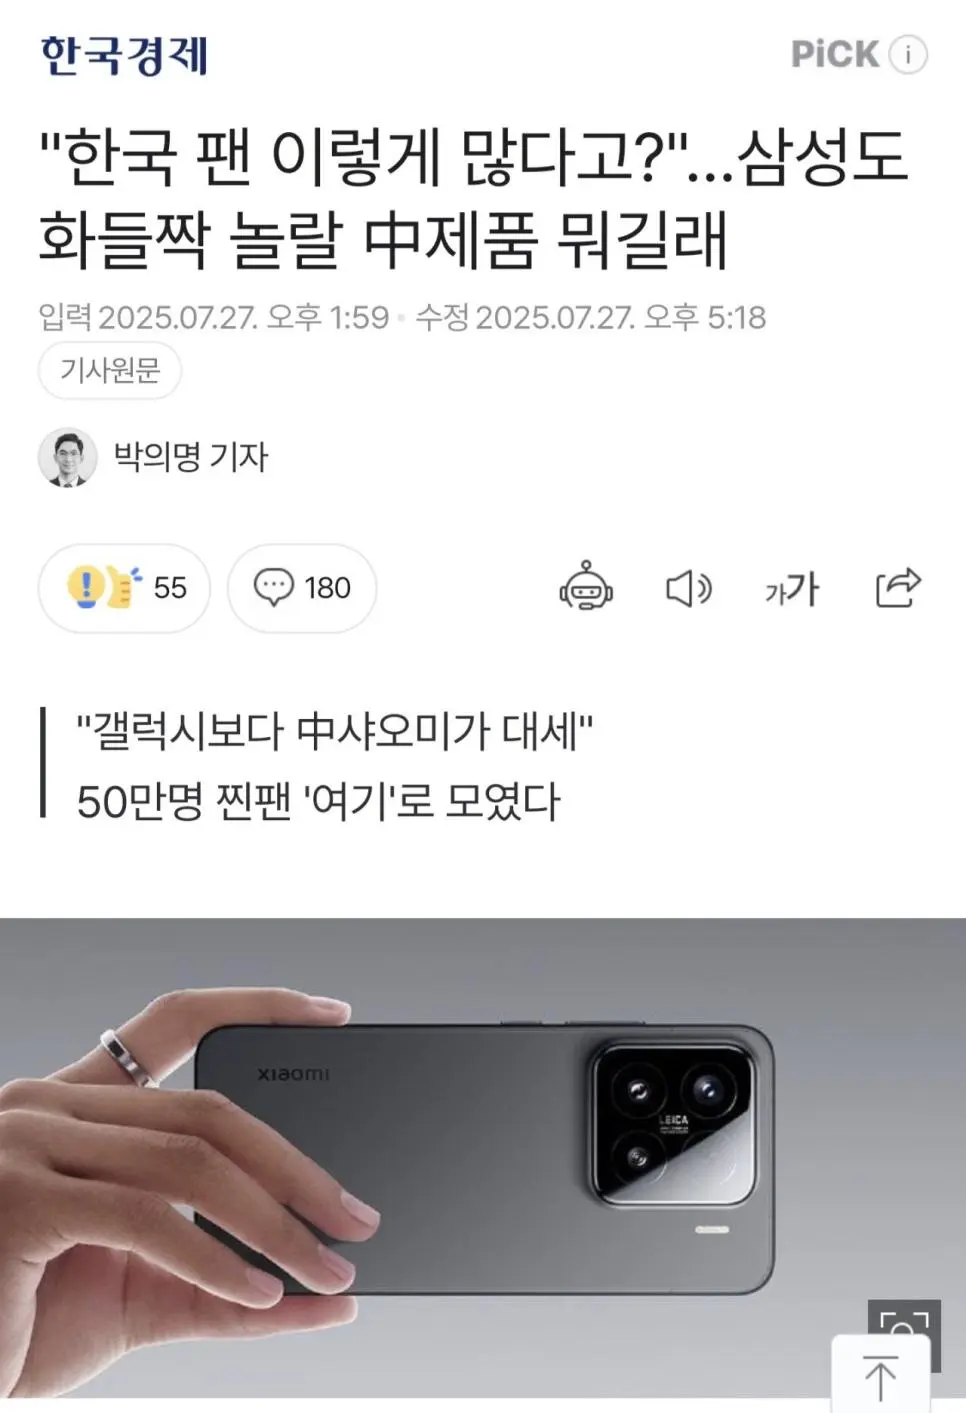Tap the PiCK label

click(835, 54)
